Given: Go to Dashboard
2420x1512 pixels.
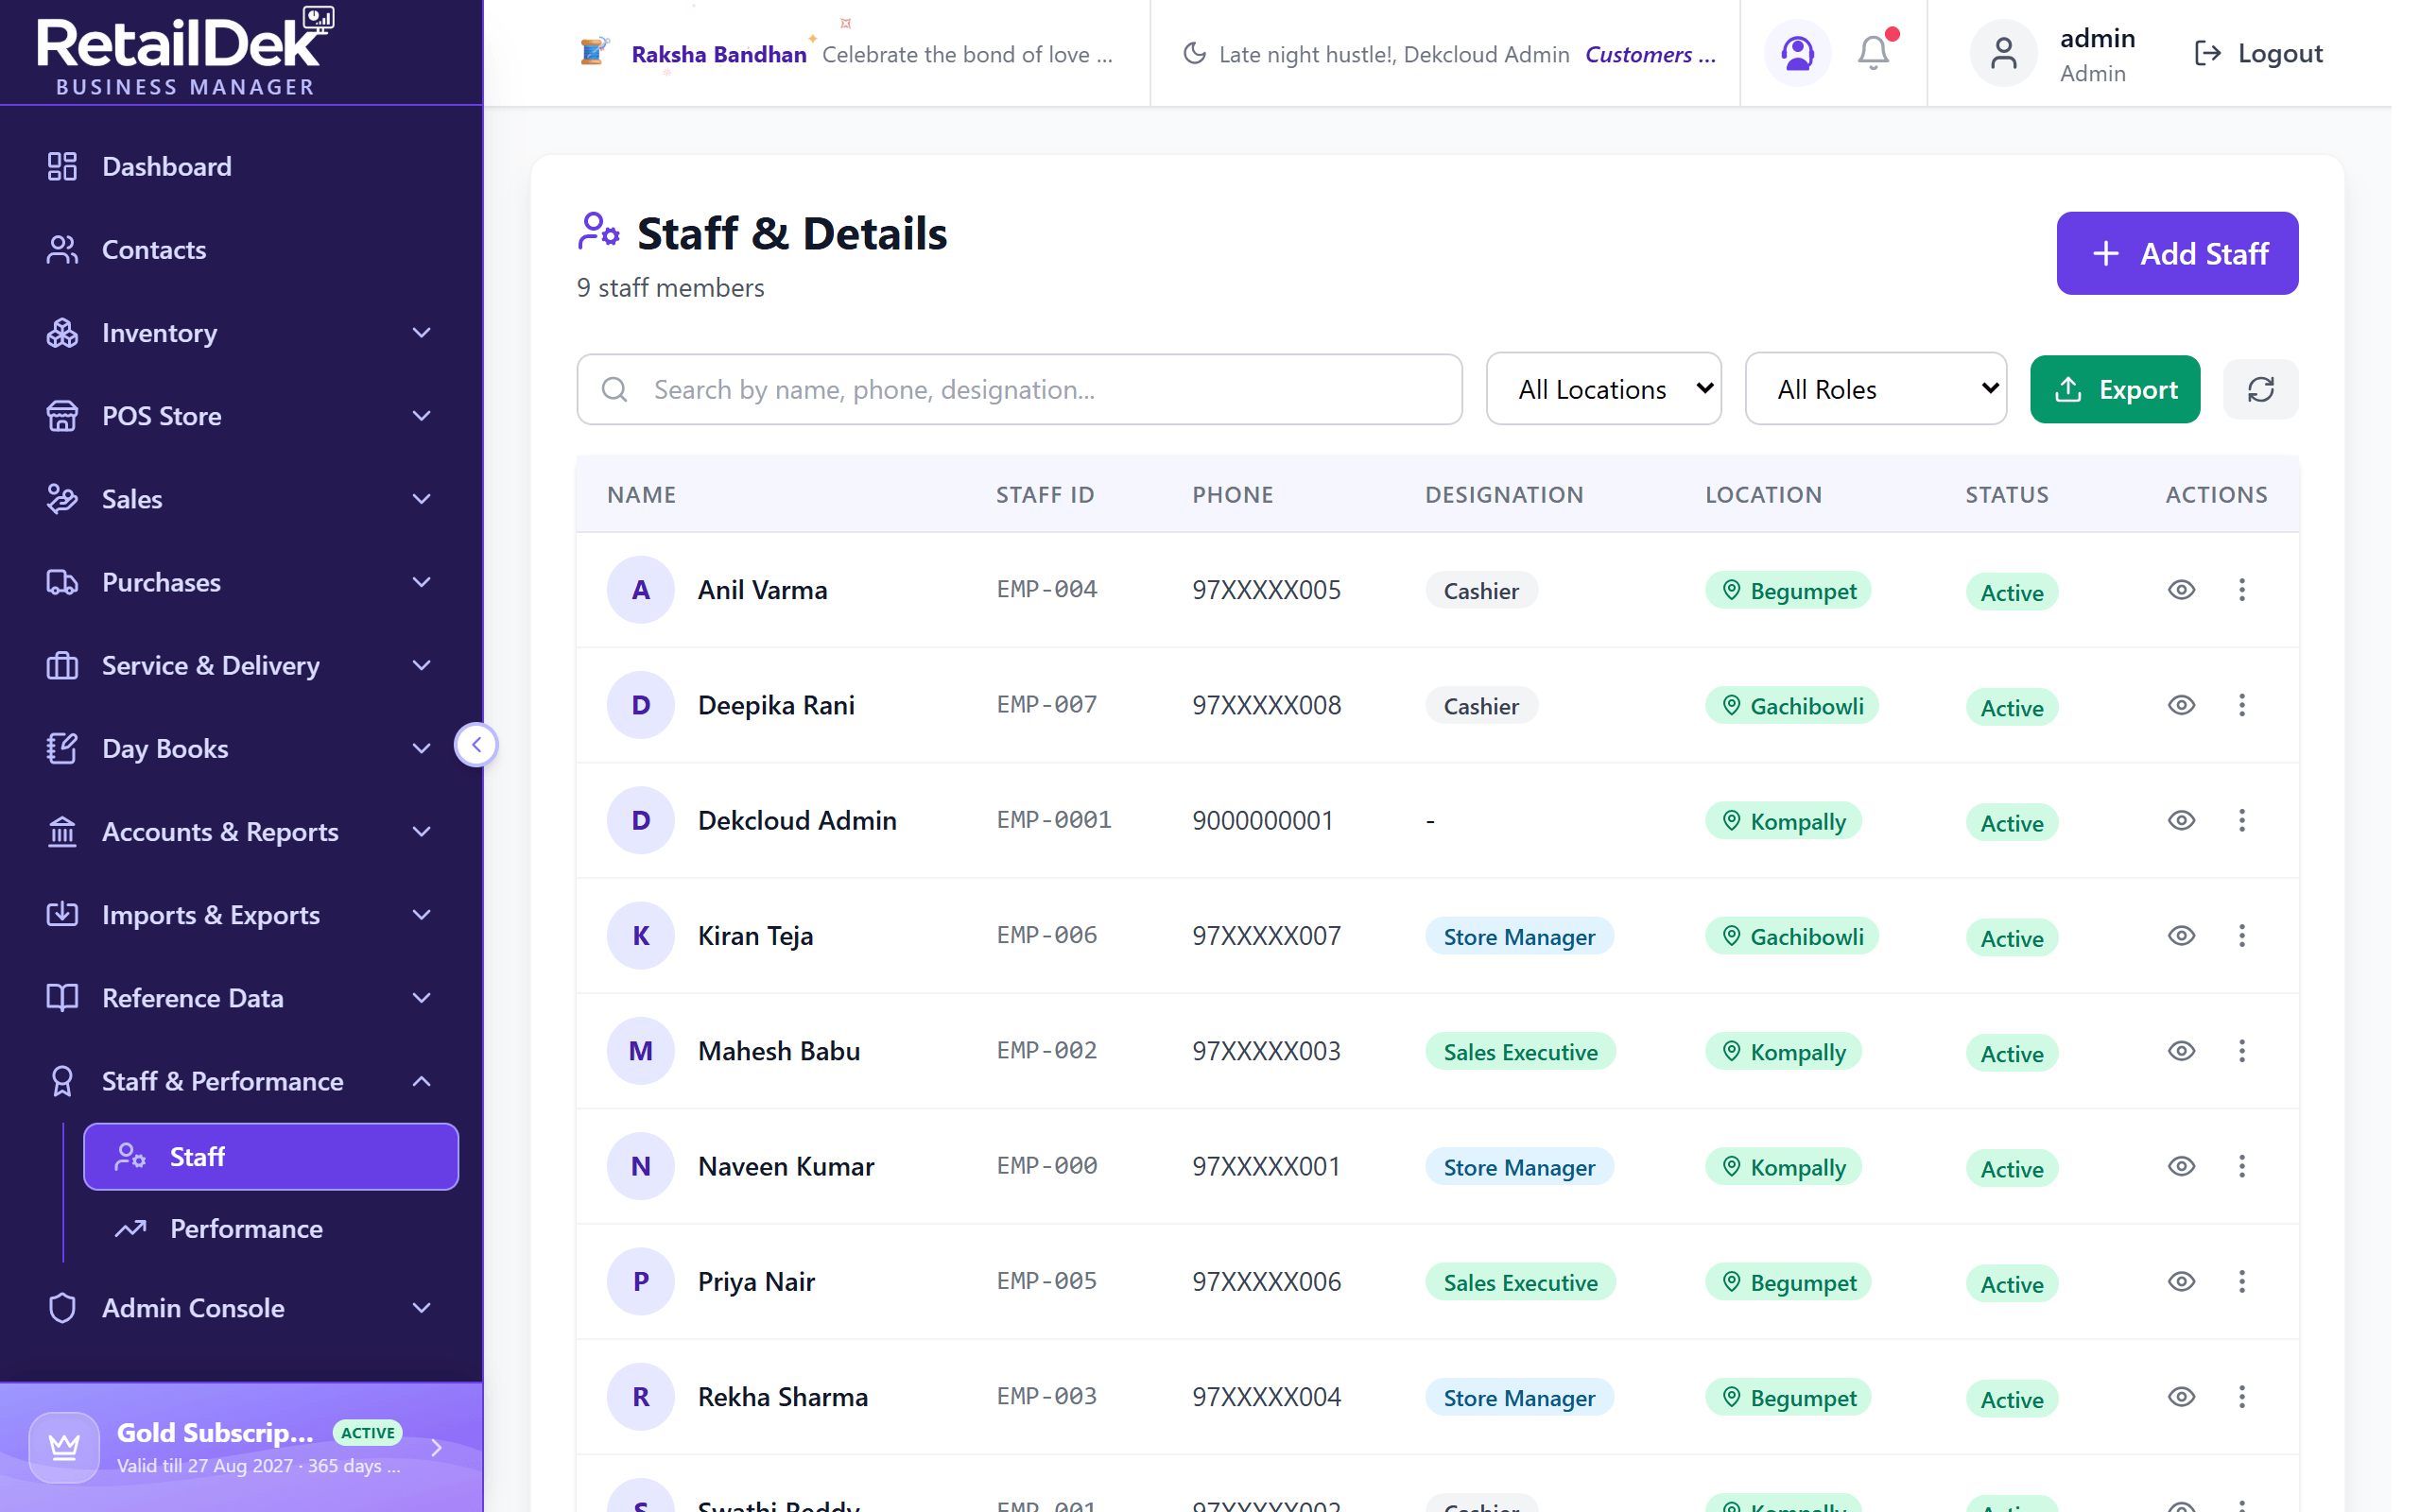Looking at the screenshot, I should coord(241,166).
